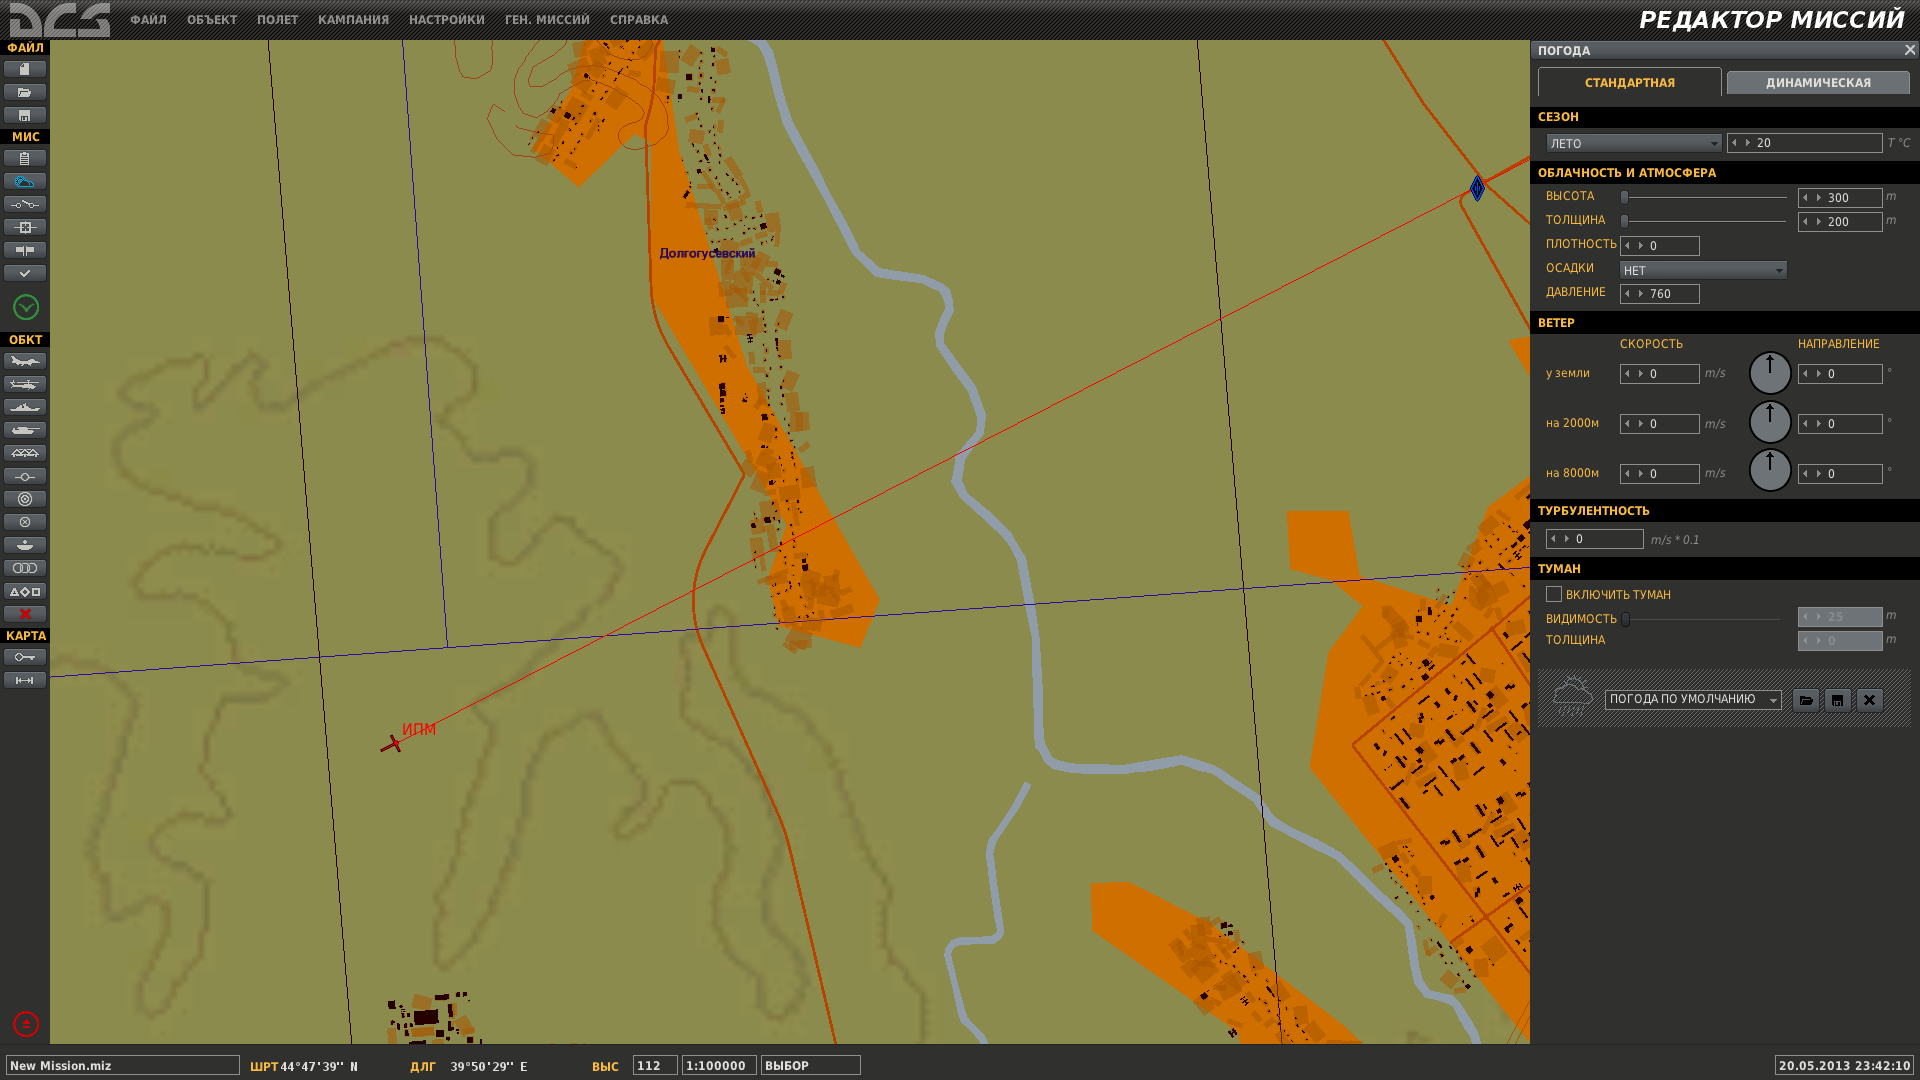Add an airplane group
Image resolution: width=1920 pixels, height=1080 pixels.
click(x=25, y=361)
